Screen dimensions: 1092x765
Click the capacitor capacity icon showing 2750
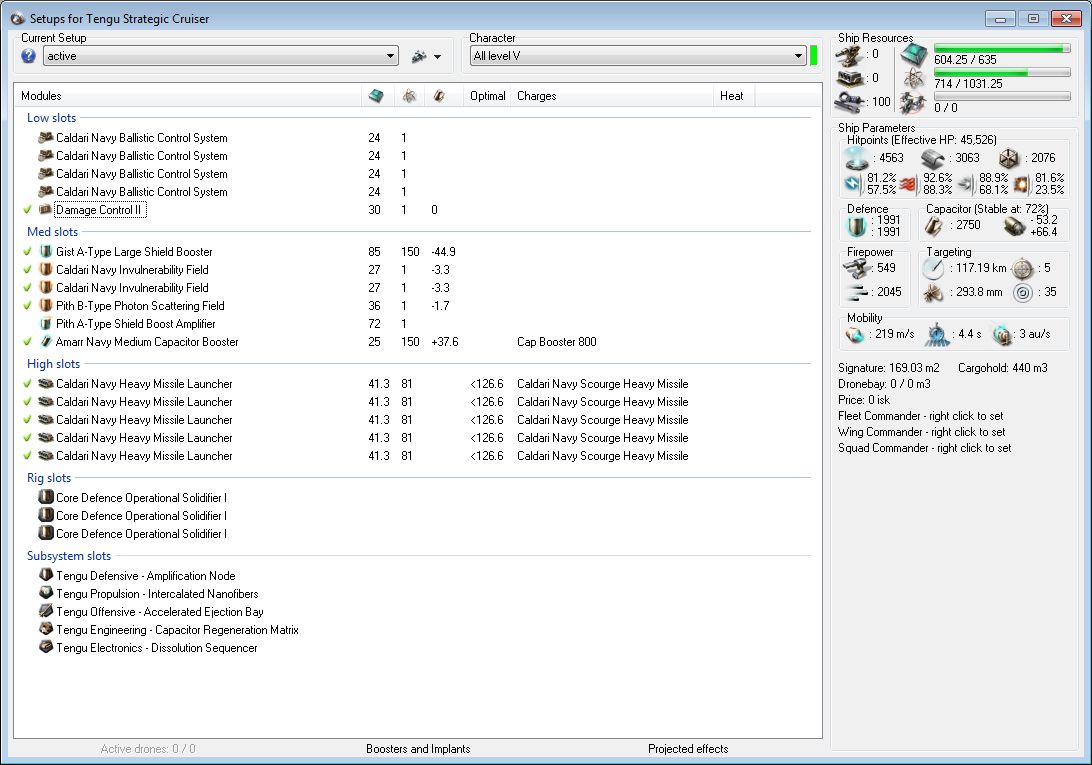[x=934, y=226]
